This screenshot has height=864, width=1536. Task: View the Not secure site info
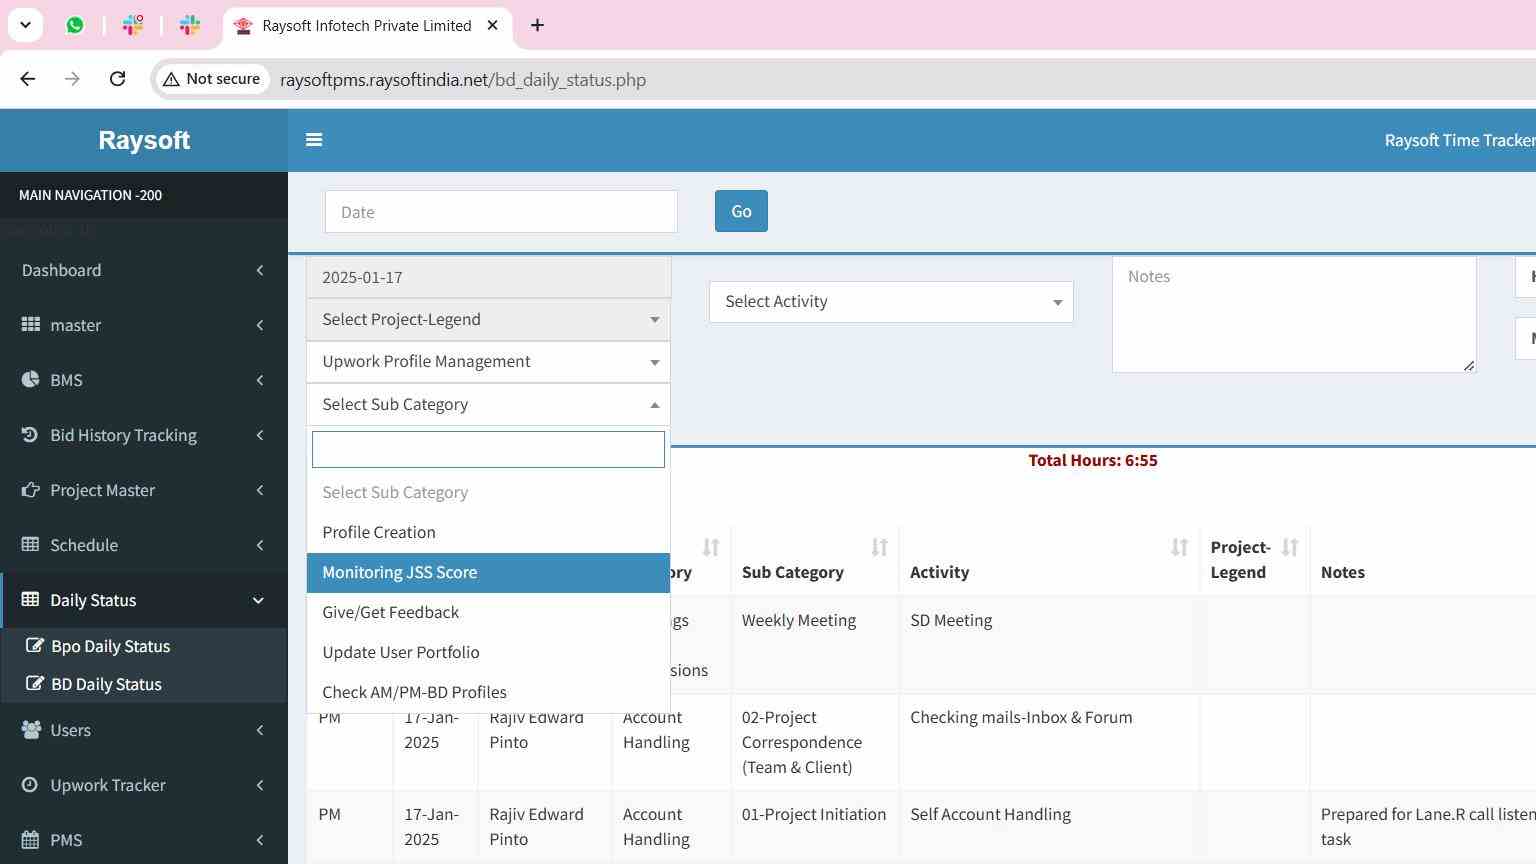(212, 79)
